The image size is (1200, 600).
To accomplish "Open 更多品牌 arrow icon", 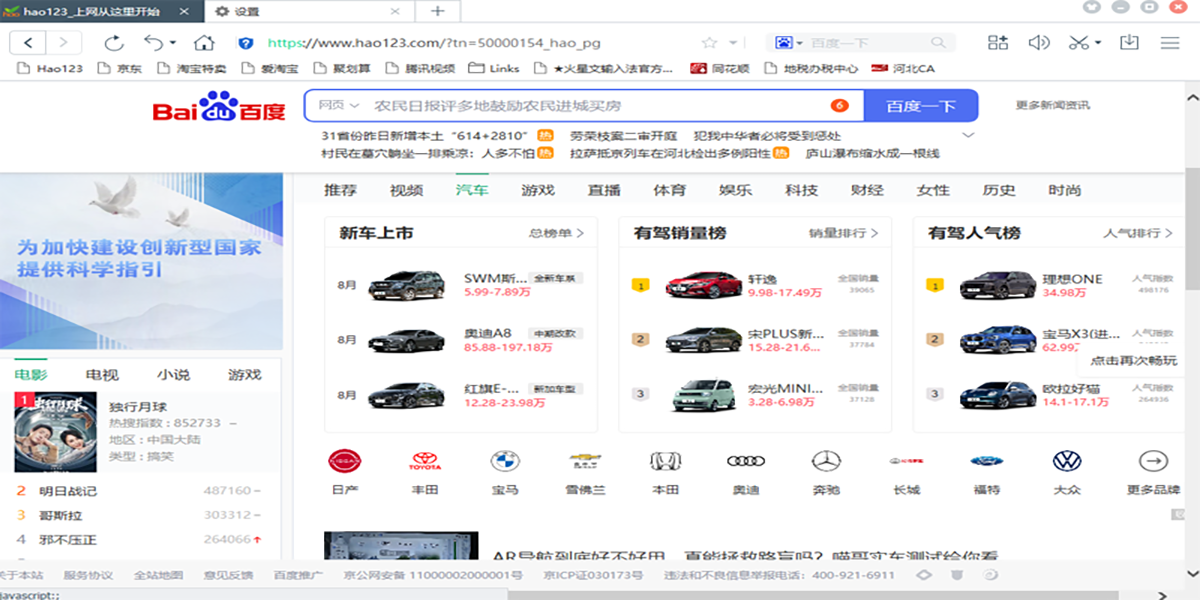I will [1153, 461].
